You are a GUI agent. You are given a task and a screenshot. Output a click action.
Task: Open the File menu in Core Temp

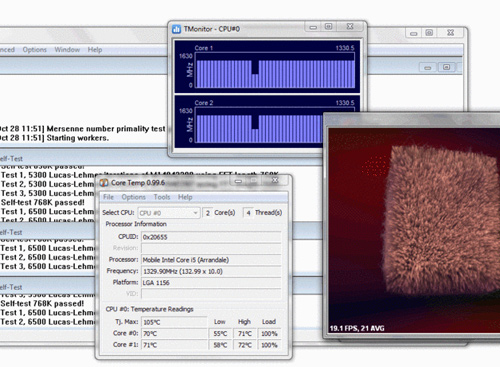click(108, 197)
